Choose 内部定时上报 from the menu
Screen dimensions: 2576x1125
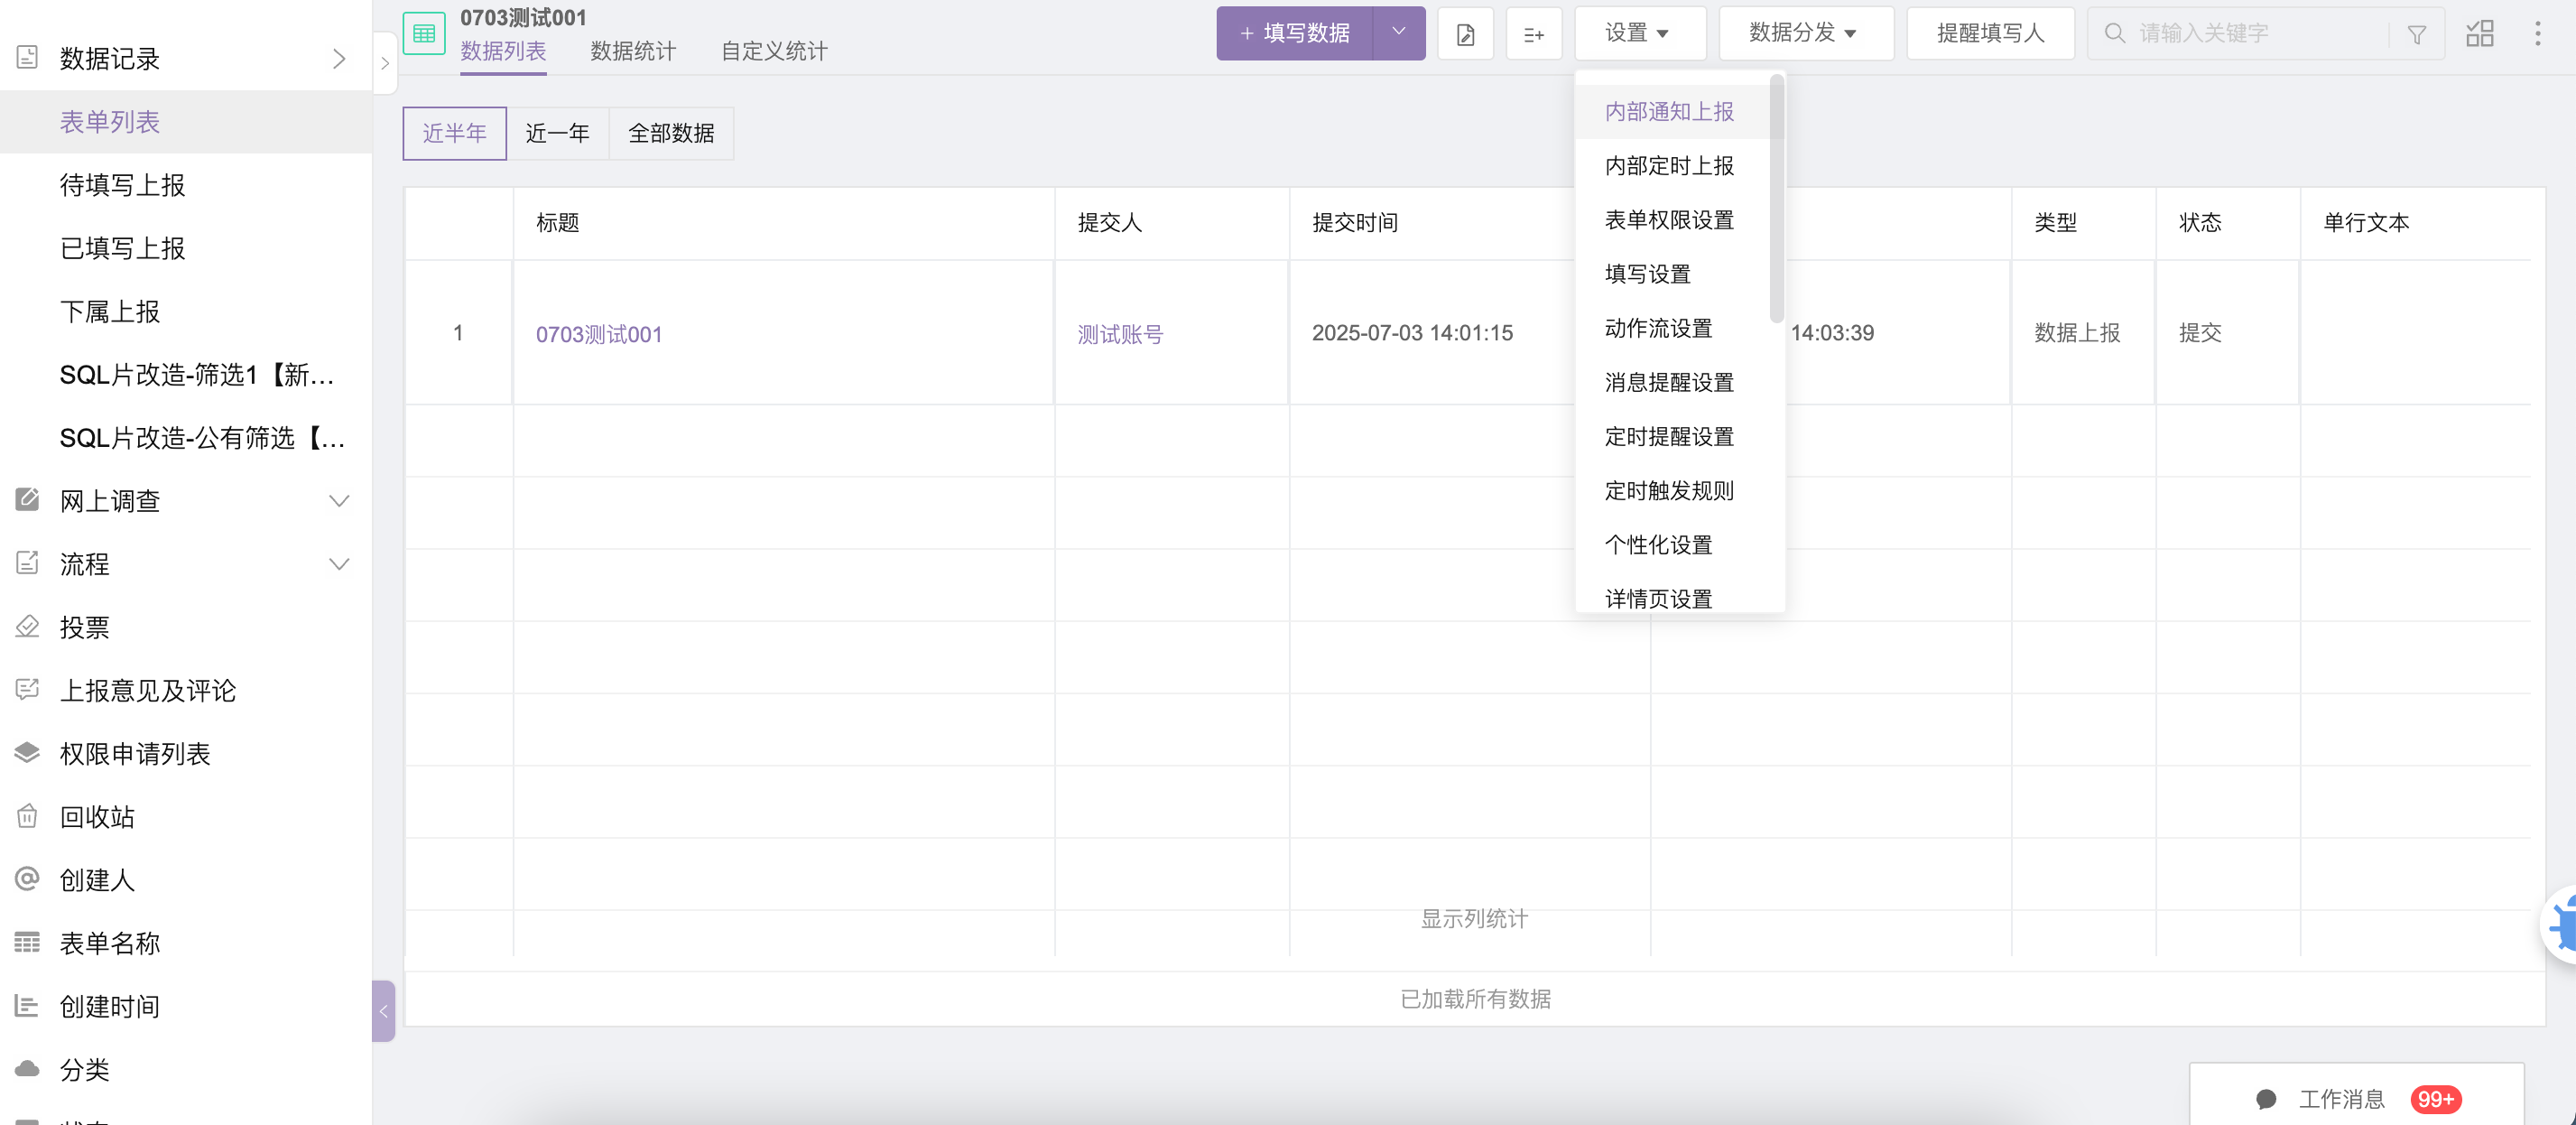[x=1672, y=165]
